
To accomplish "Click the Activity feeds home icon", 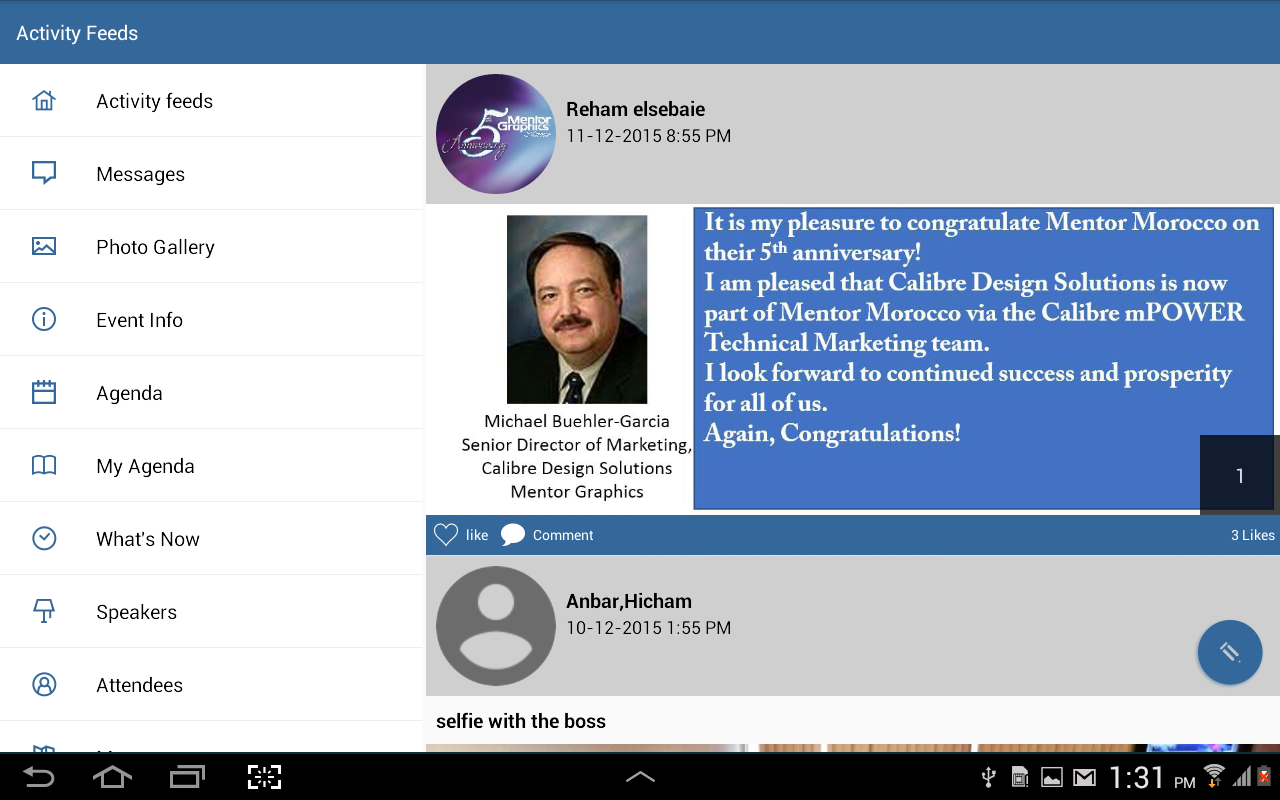I will (x=44, y=101).
